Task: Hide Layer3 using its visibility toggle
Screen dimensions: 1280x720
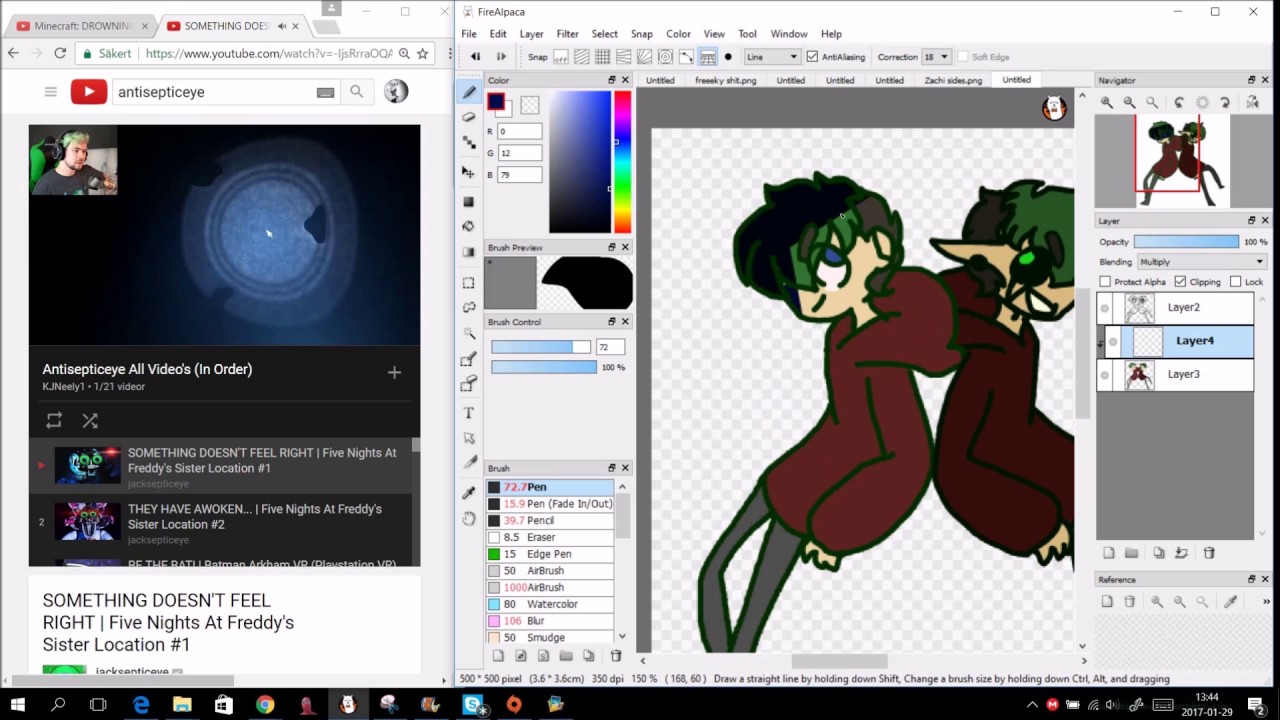Action: (x=1105, y=375)
